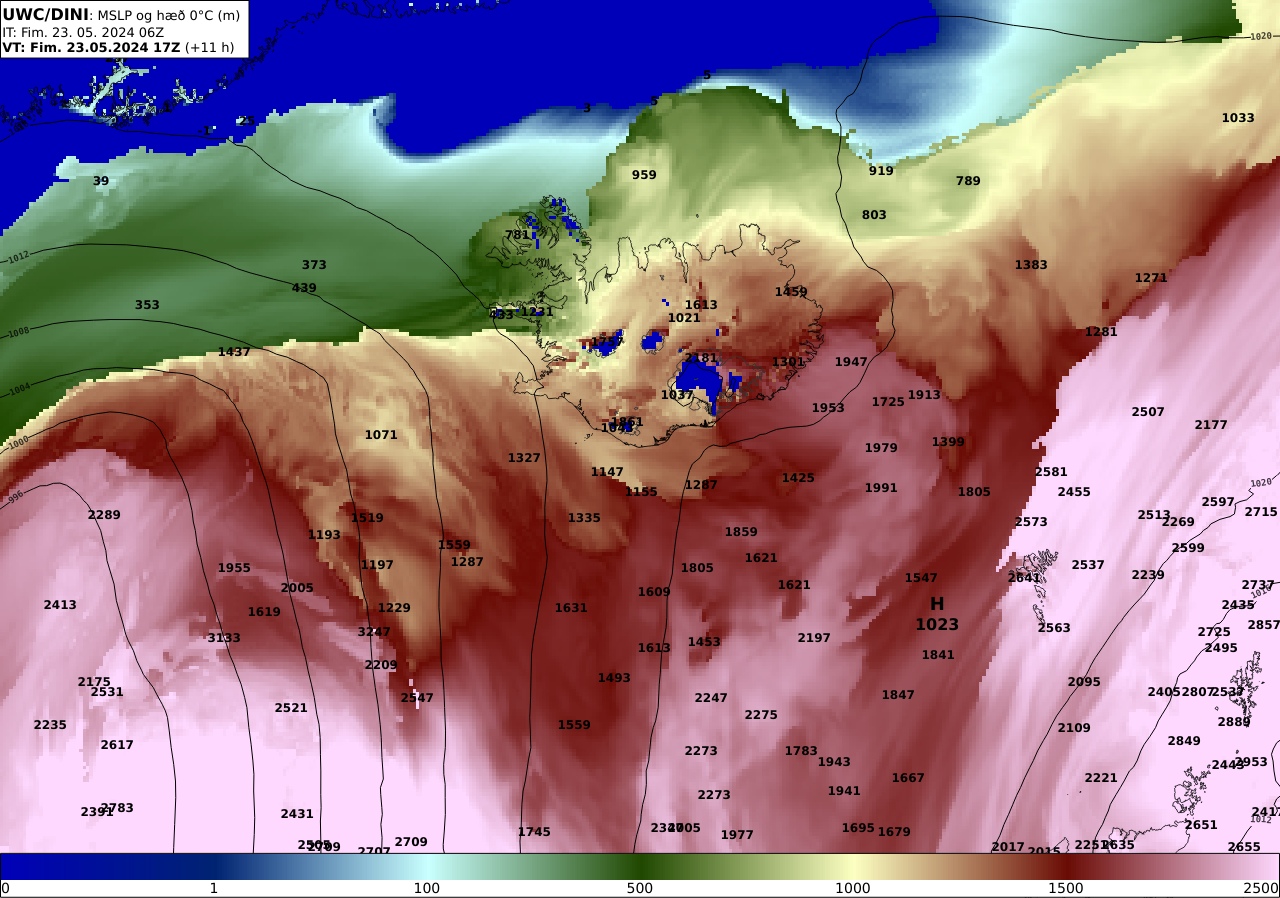Viewport: 1280px width, 898px height.
Task: Click the 353 height label
Action: 147,305
